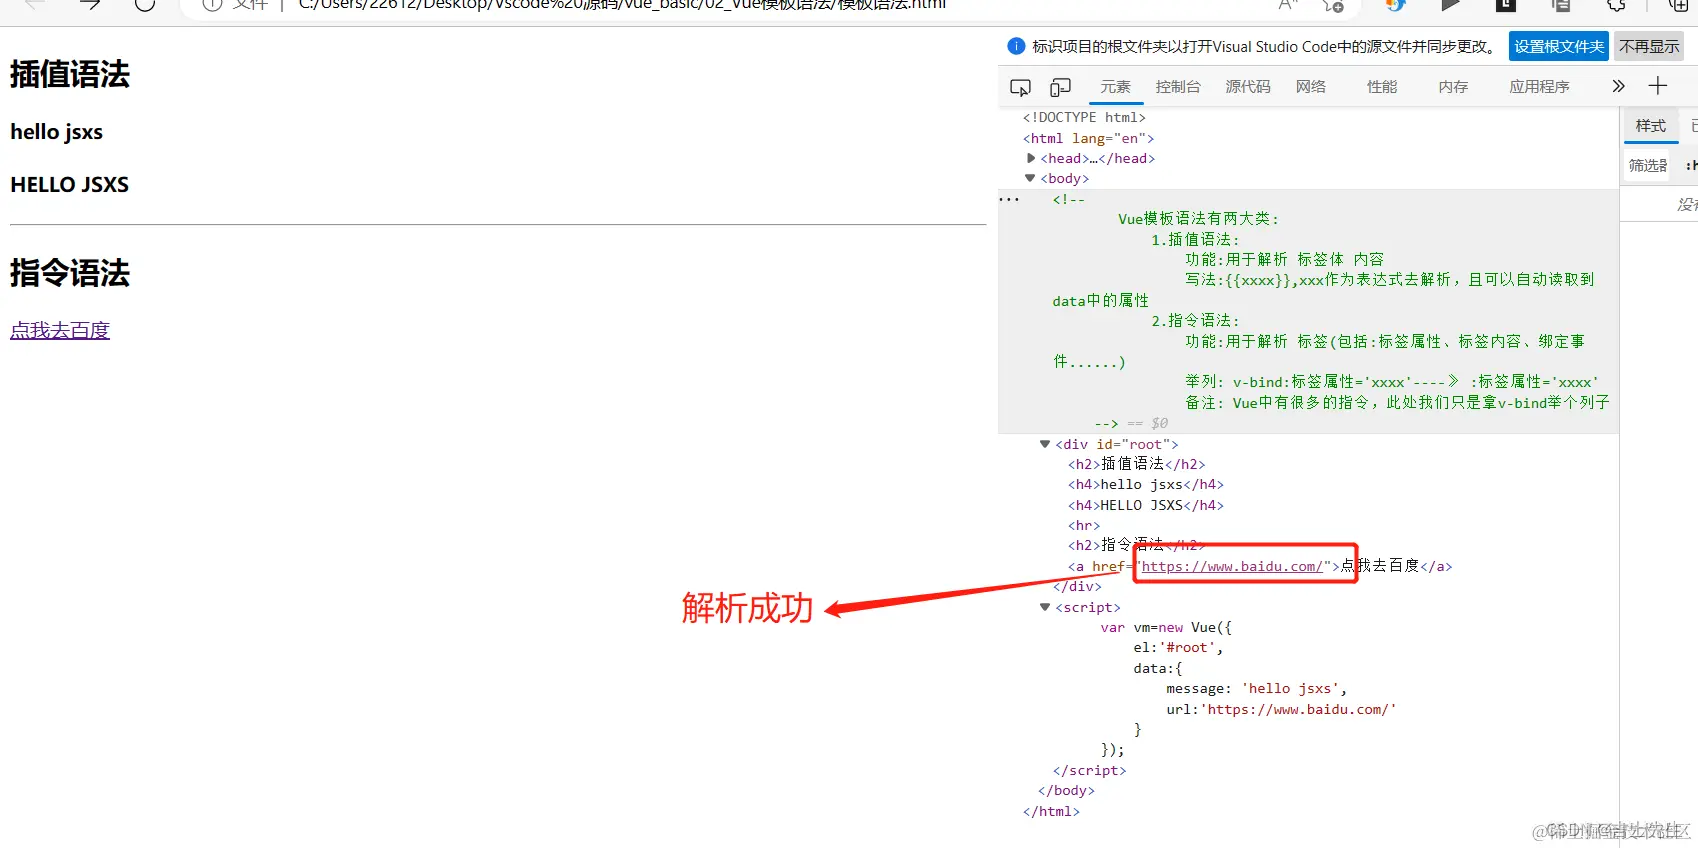
Task: Select the 内存 tab
Action: (1453, 87)
